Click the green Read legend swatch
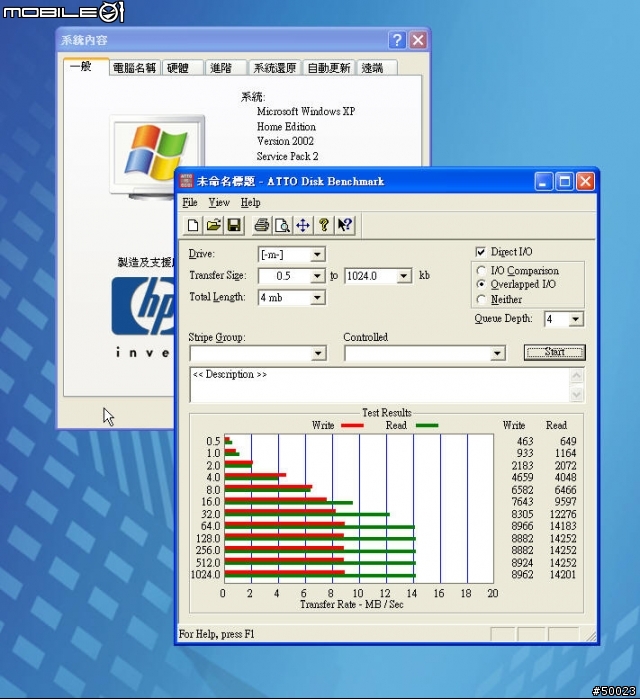 coord(427,426)
